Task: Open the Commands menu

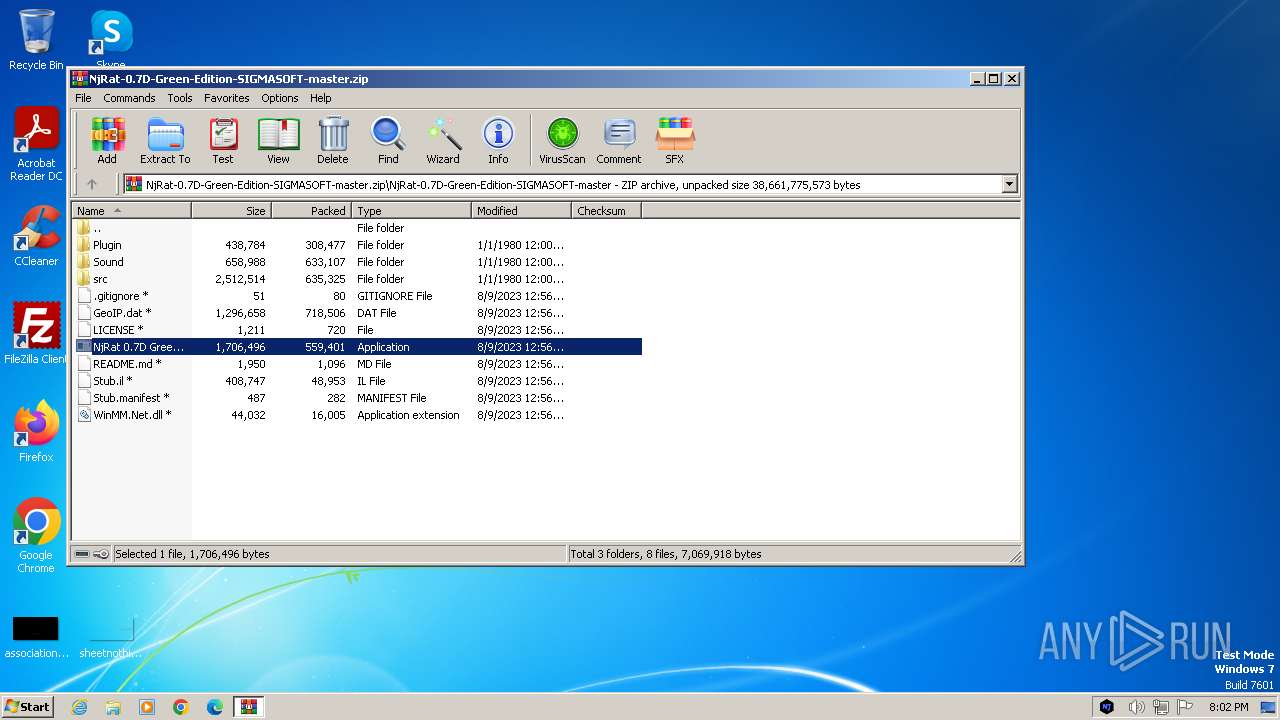Action: 129,98
